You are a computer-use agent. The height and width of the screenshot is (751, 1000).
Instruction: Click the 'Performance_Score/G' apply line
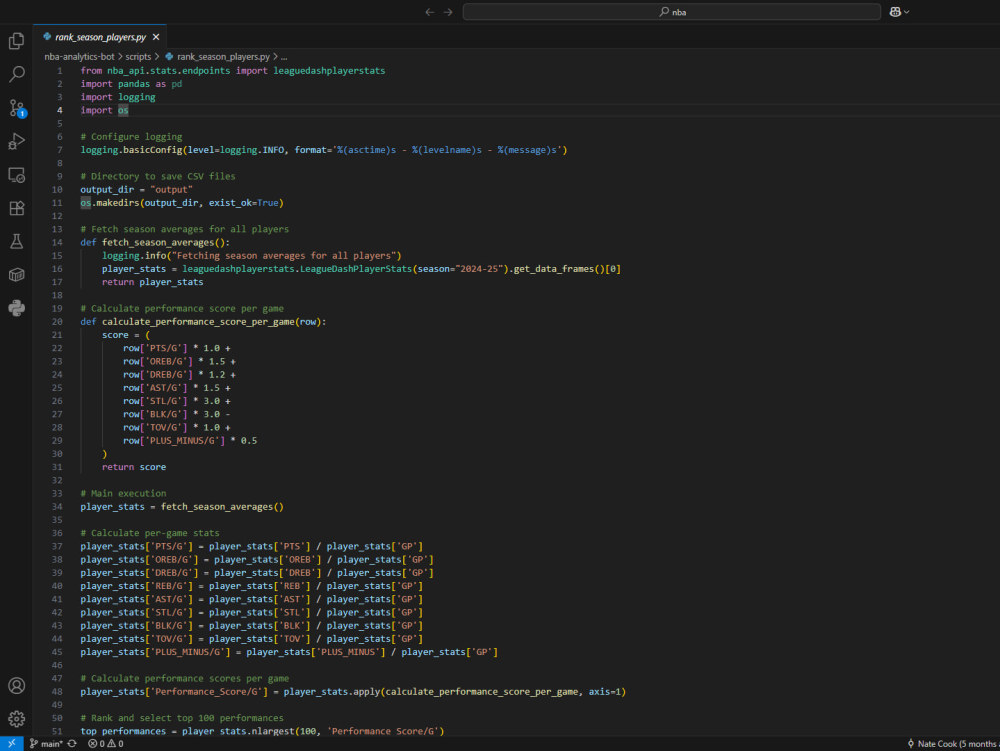coord(353,691)
